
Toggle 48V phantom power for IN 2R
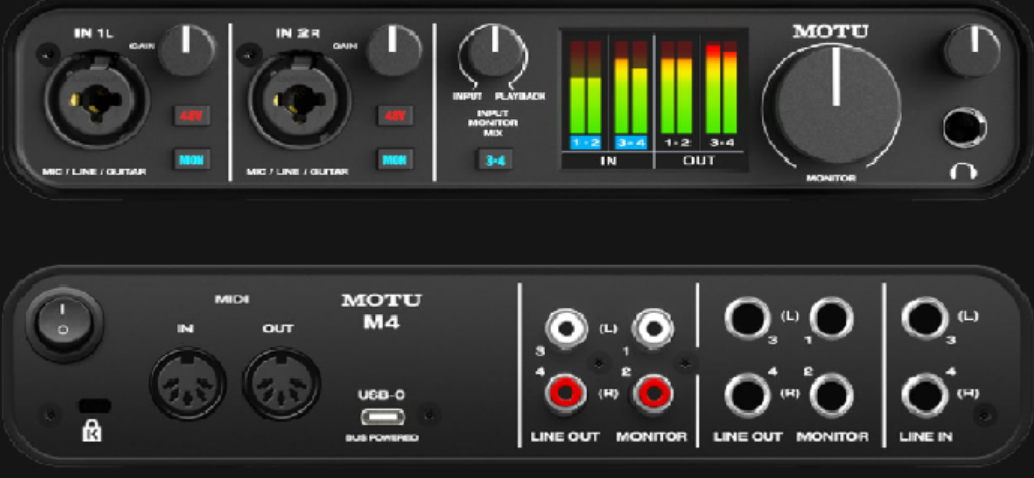(x=395, y=116)
